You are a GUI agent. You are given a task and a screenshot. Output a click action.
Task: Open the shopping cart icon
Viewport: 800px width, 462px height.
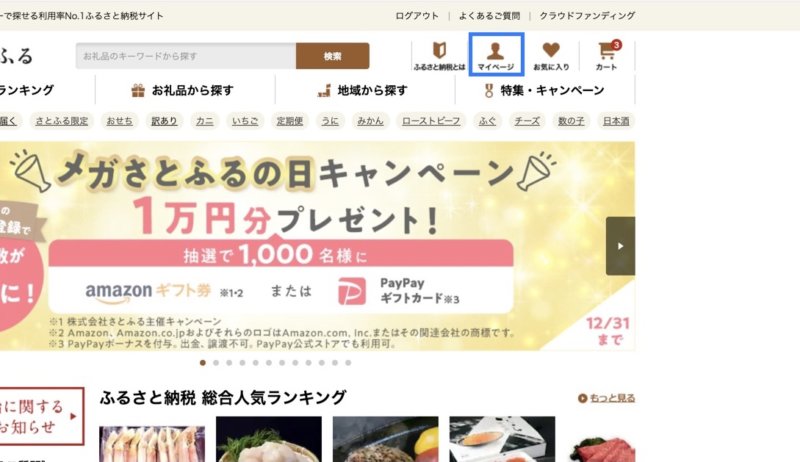point(607,56)
